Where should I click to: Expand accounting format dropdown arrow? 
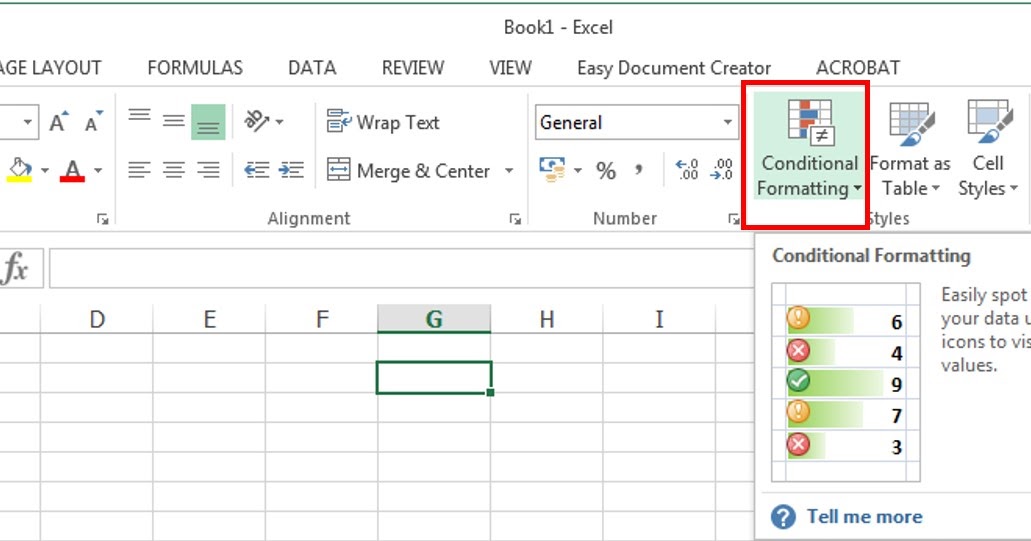[577, 171]
